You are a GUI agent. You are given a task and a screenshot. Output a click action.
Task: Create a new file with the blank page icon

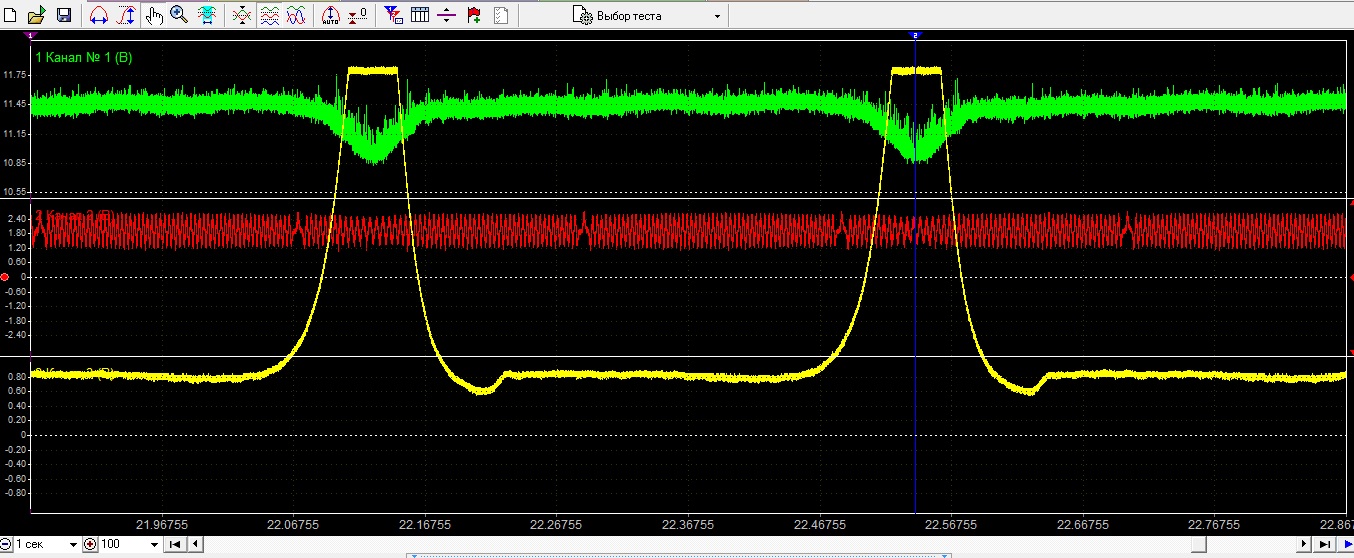[x=11, y=15]
